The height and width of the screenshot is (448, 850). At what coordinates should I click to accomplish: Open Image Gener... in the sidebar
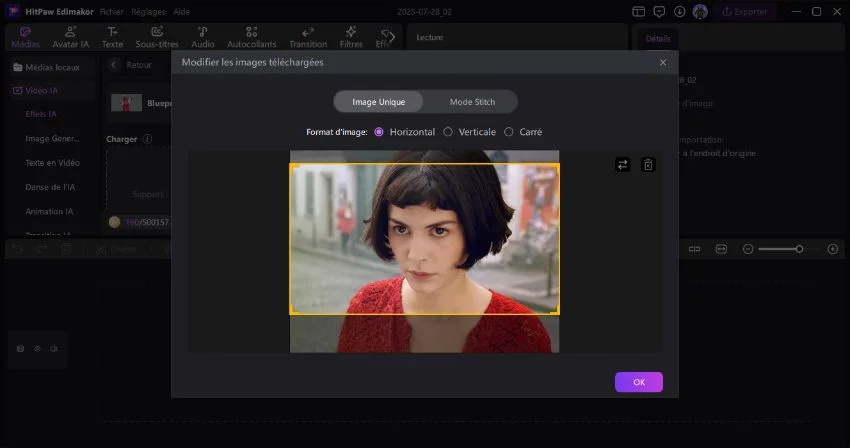coord(52,139)
